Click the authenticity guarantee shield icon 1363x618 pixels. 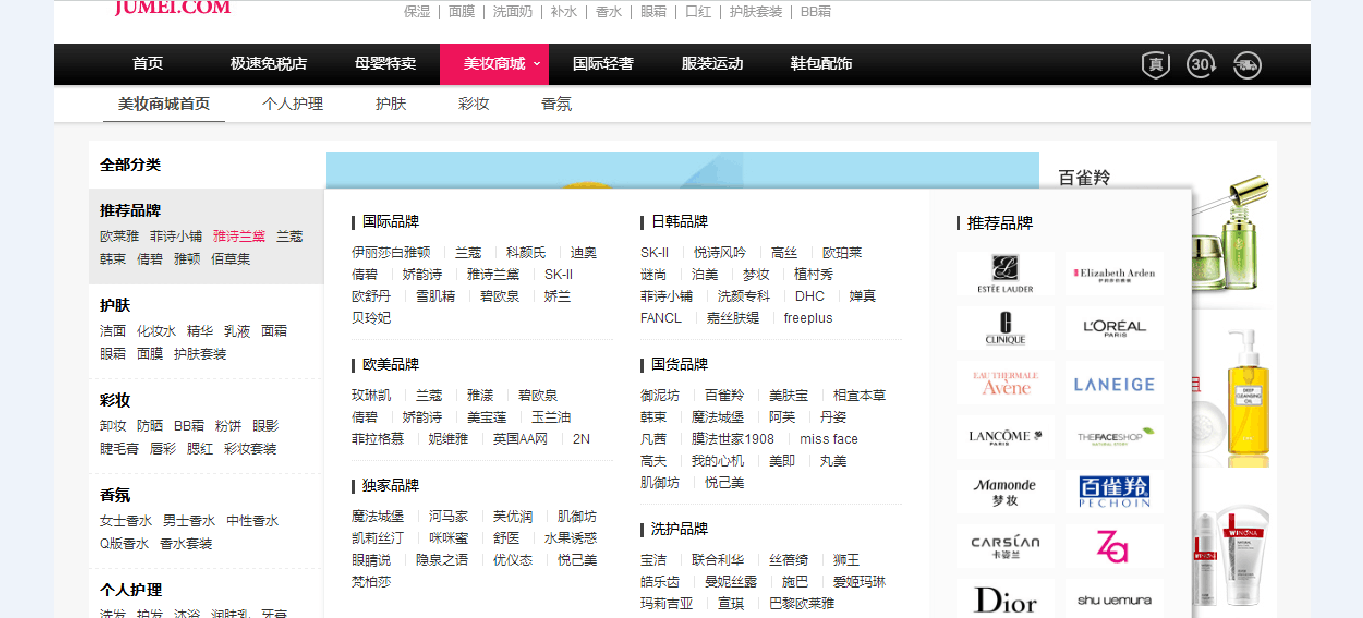click(x=1156, y=65)
